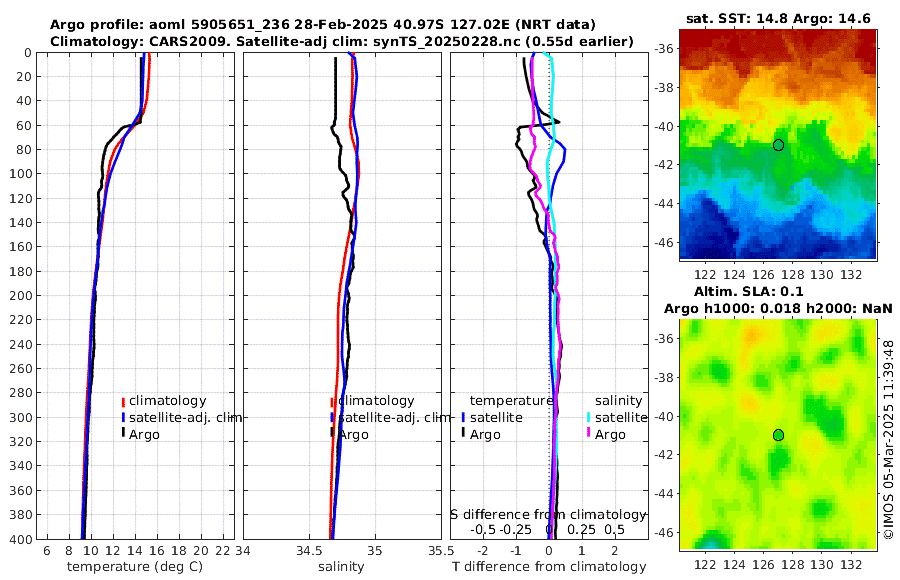Image resolution: width=900 pixels, height=580 pixels.
Task: Click the Argo h1000 h2000 values line
Action: [778, 308]
